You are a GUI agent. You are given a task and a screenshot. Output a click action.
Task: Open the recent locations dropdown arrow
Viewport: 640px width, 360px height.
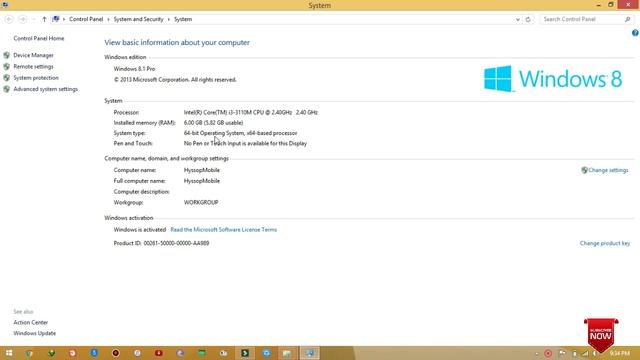(x=34, y=19)
